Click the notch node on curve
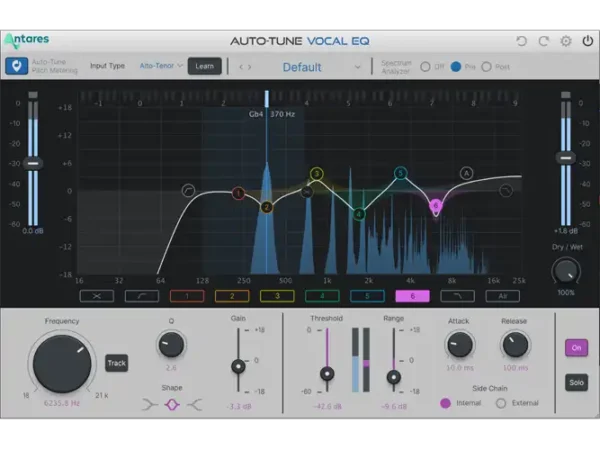Image resolution: width=600 pixels, height=450 pixels. pyautogui.click(x=307, y=192)
